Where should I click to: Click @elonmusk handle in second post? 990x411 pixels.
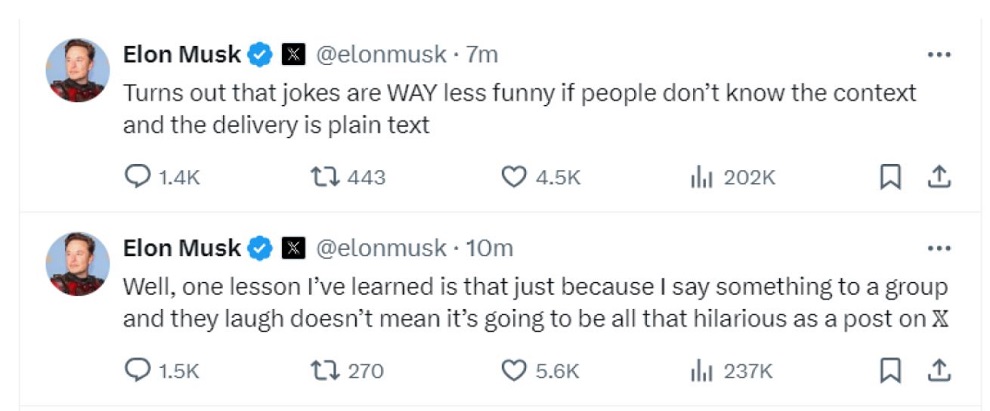tap(381, 248)
